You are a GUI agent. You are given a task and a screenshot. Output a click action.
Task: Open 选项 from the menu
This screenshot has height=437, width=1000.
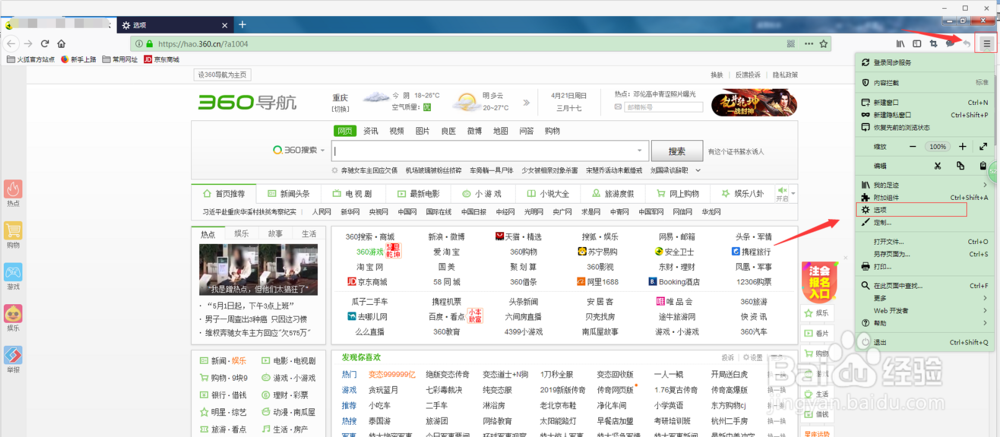point(925,209)
